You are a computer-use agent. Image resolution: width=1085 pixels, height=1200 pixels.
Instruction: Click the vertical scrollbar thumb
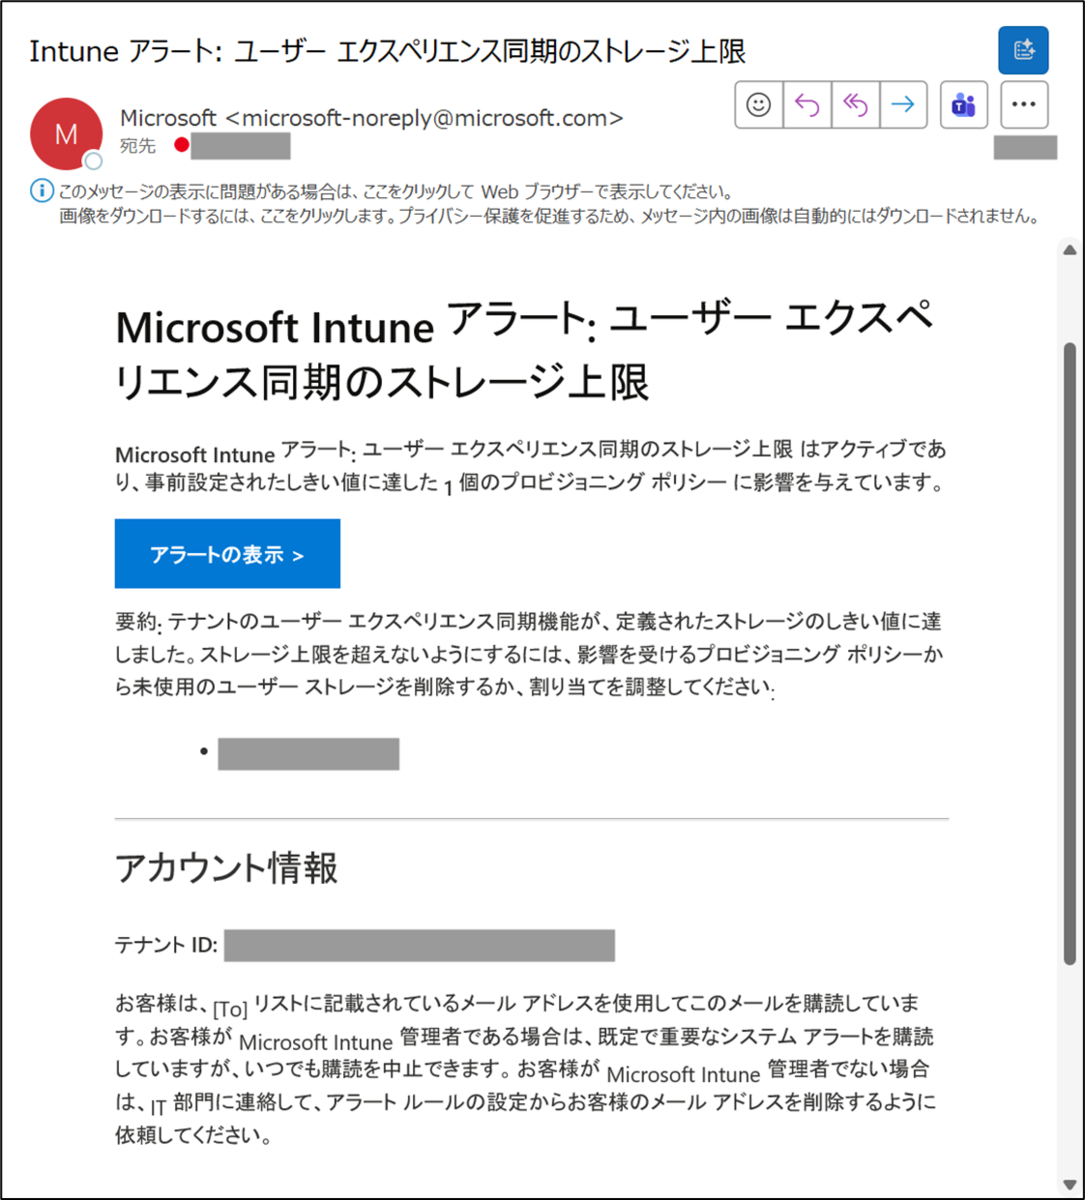tap(1069, 654)
